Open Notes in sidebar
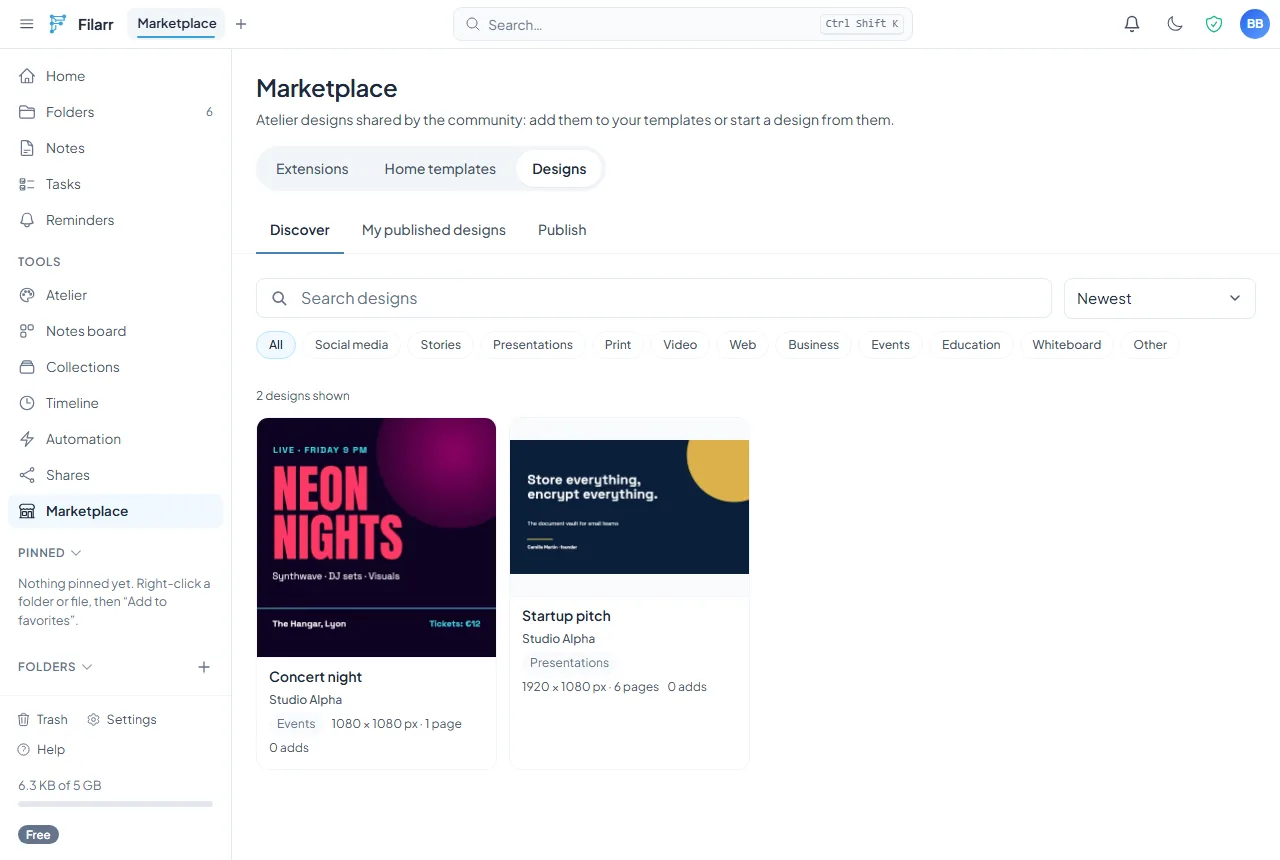 [x=115, y=148]
